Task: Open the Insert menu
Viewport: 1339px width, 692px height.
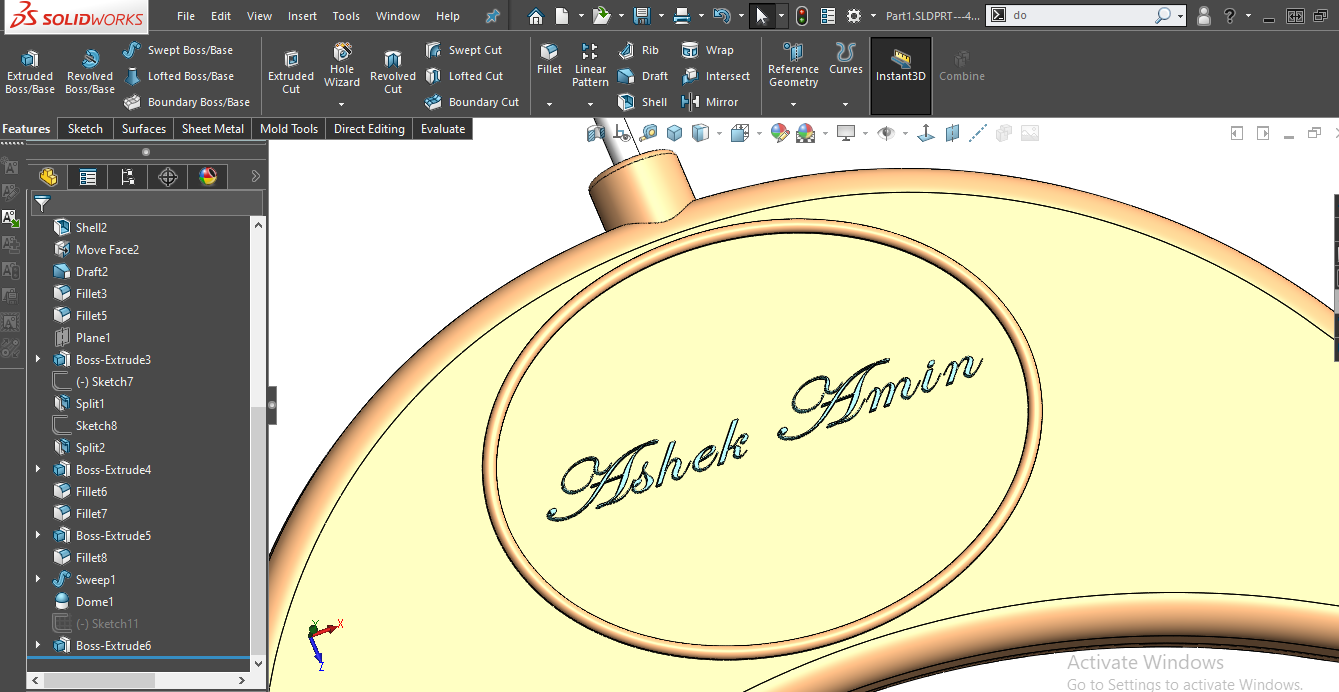Action: coord(302,16)
